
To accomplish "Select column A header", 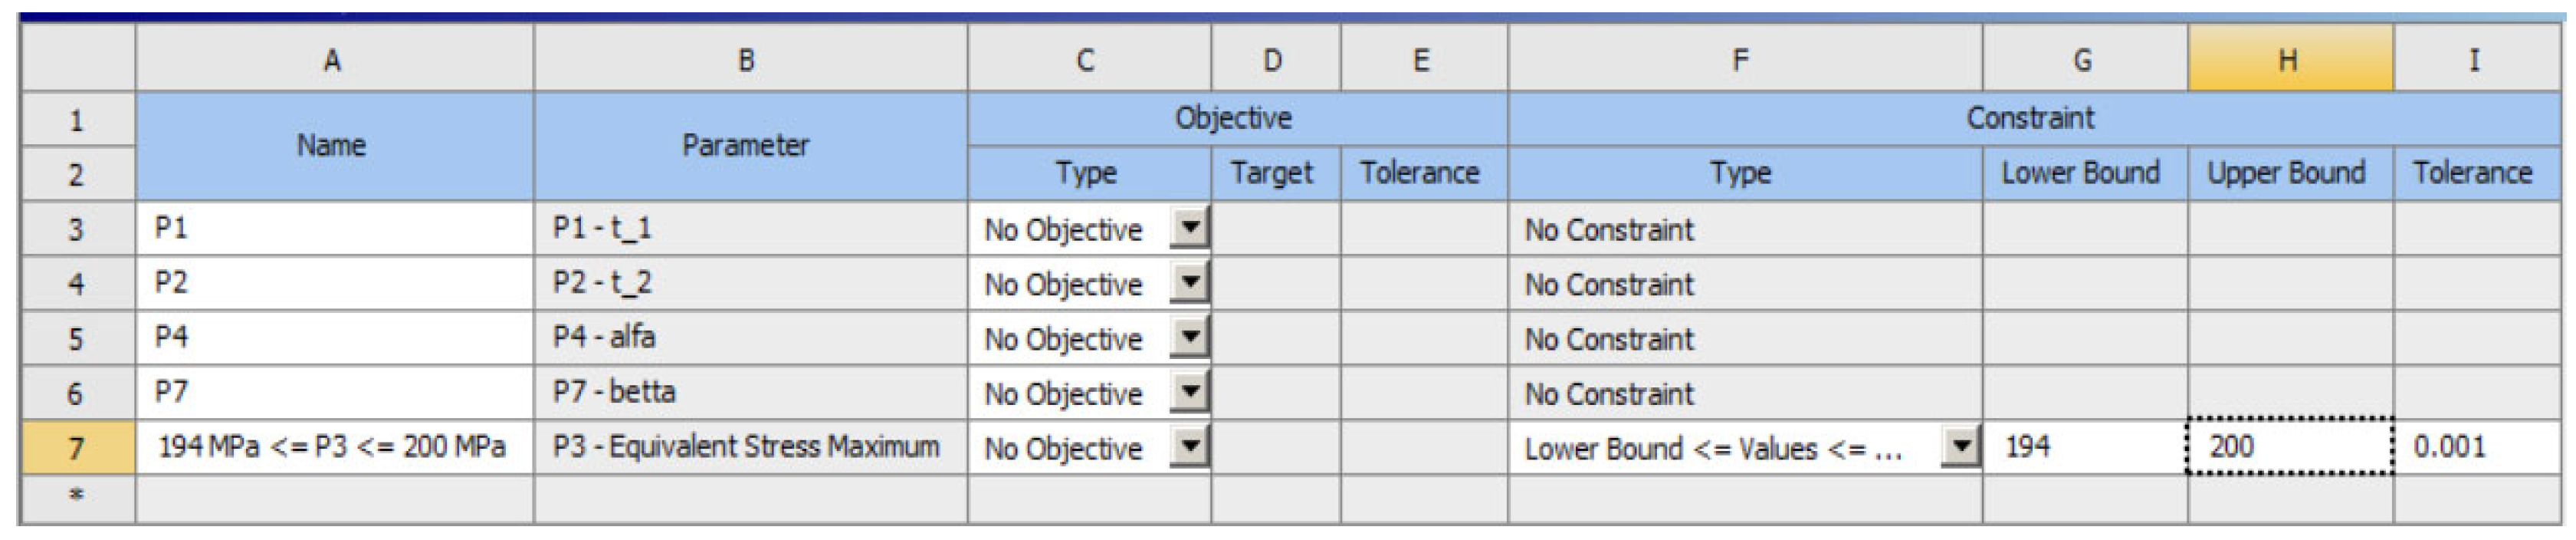I will pyautogui.click(x=333, y=60).
